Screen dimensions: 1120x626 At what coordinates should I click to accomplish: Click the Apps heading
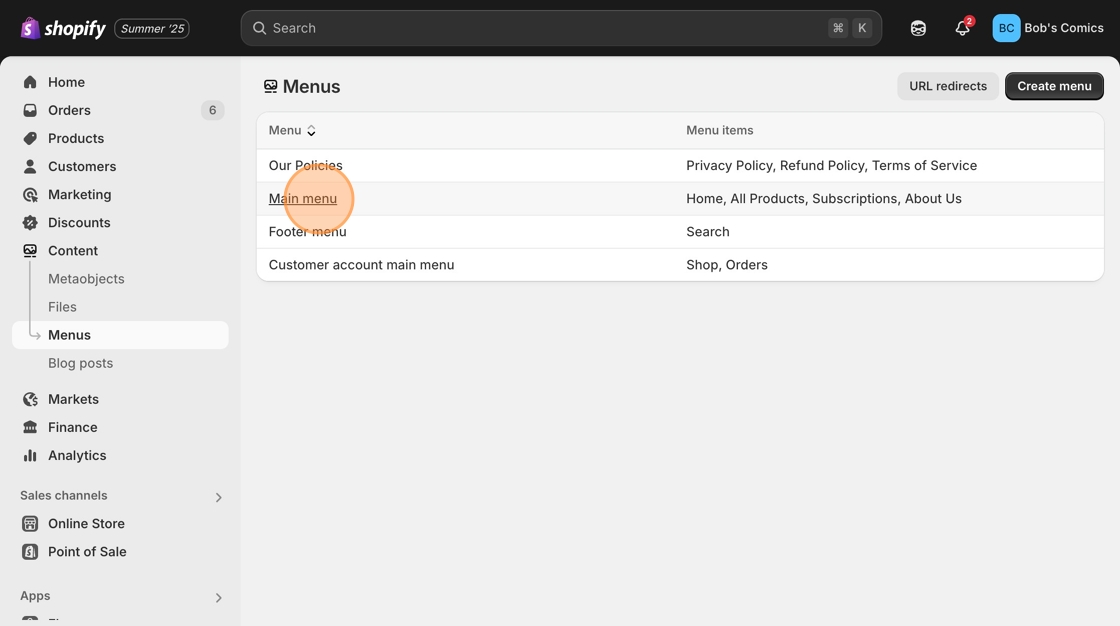point(35,596)
